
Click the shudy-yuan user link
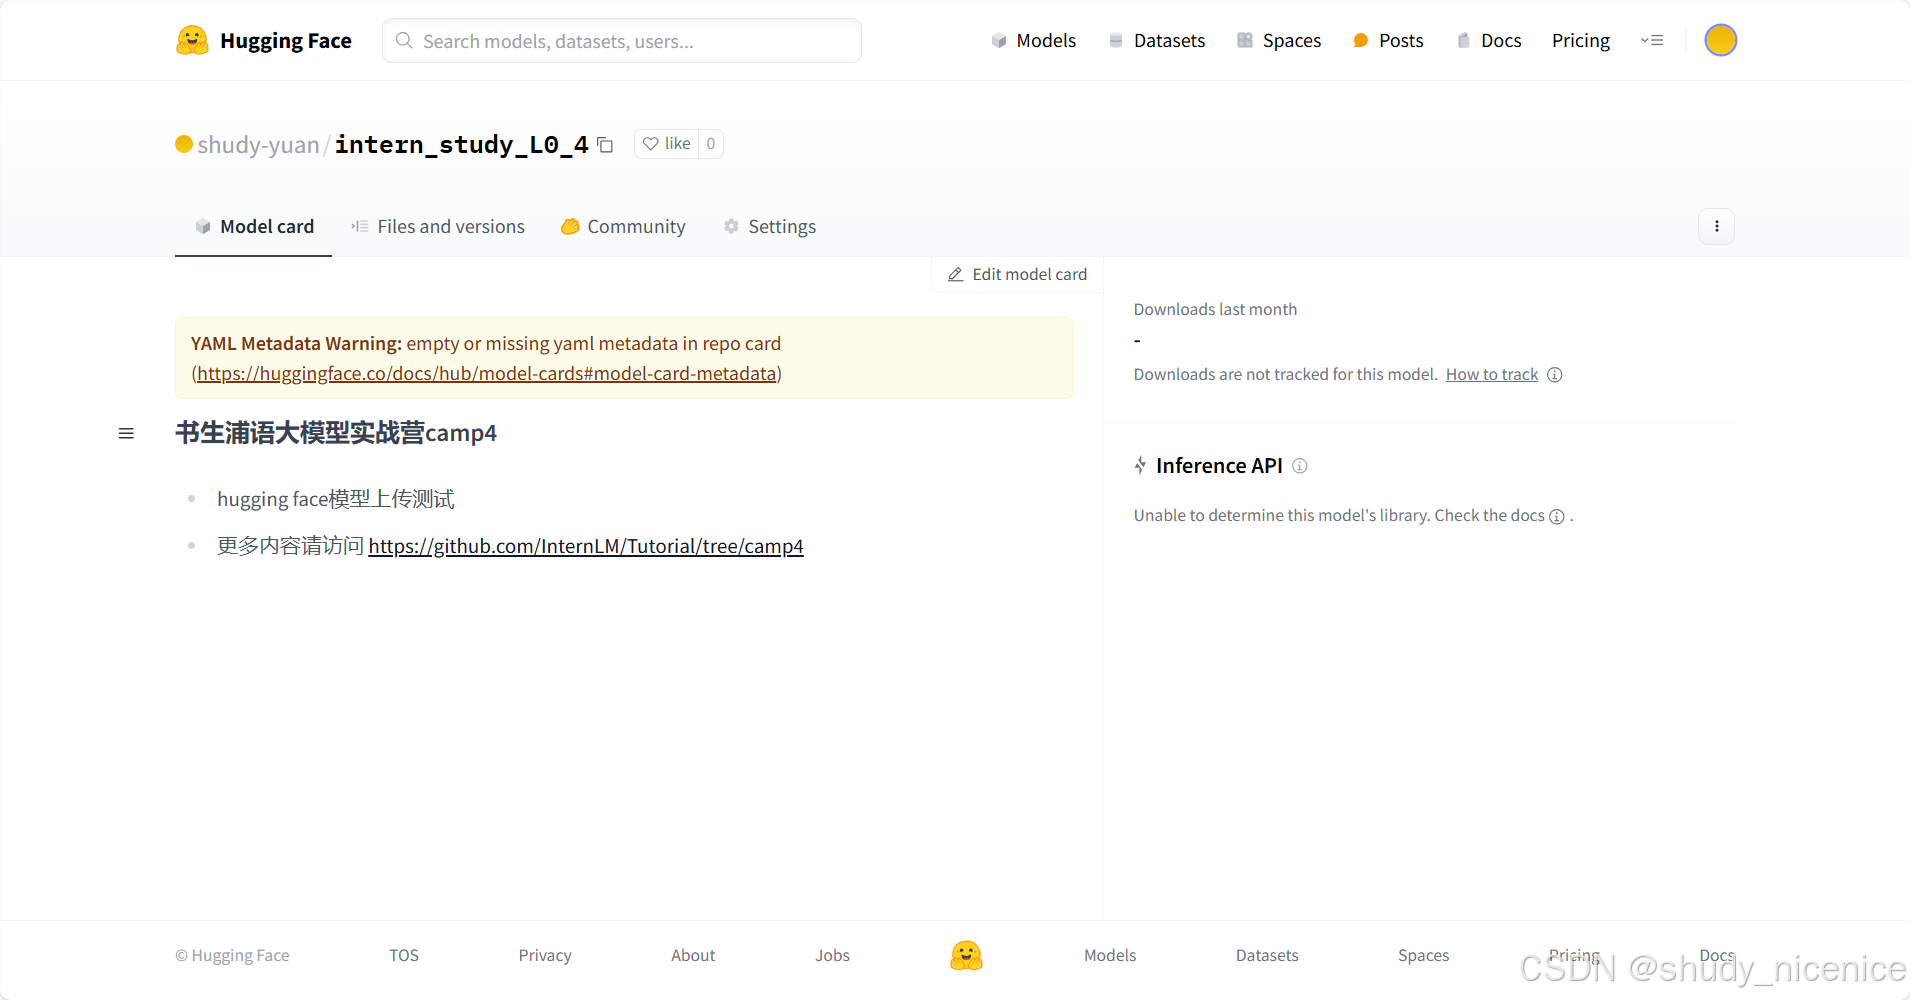point(258,145)
